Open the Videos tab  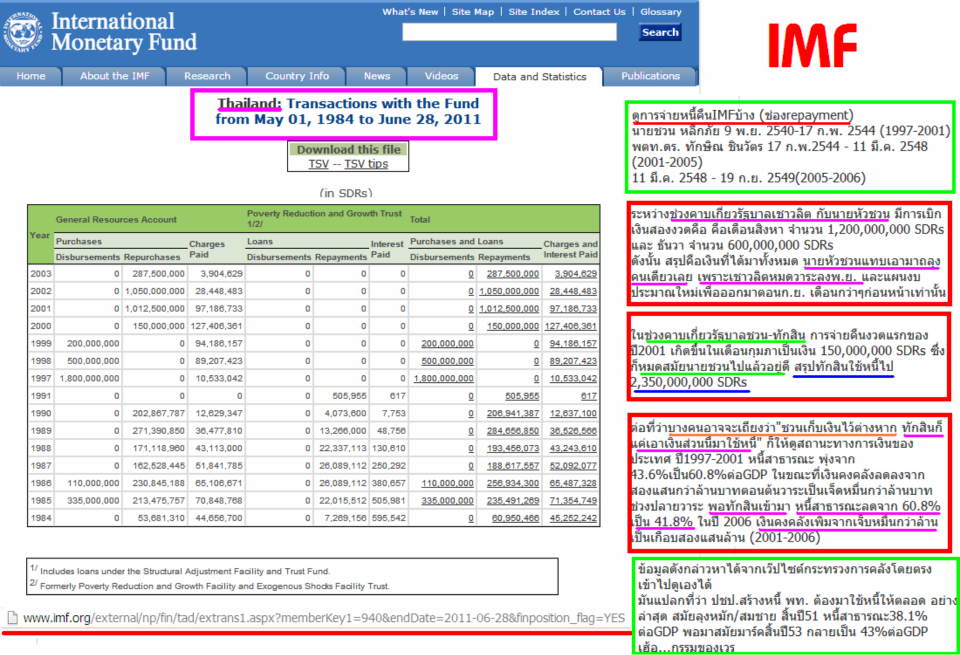pos(441,76)
